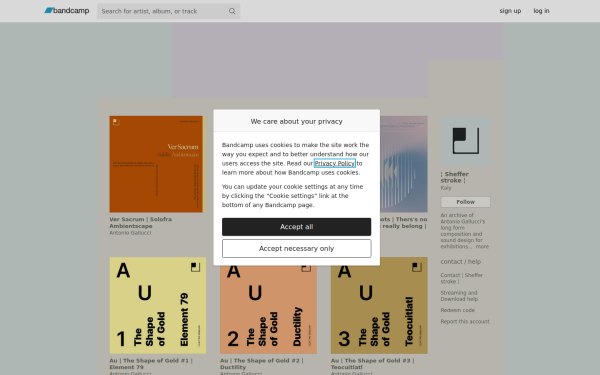Open Au | The Shape of Gold #1 title link

(151, 364)
